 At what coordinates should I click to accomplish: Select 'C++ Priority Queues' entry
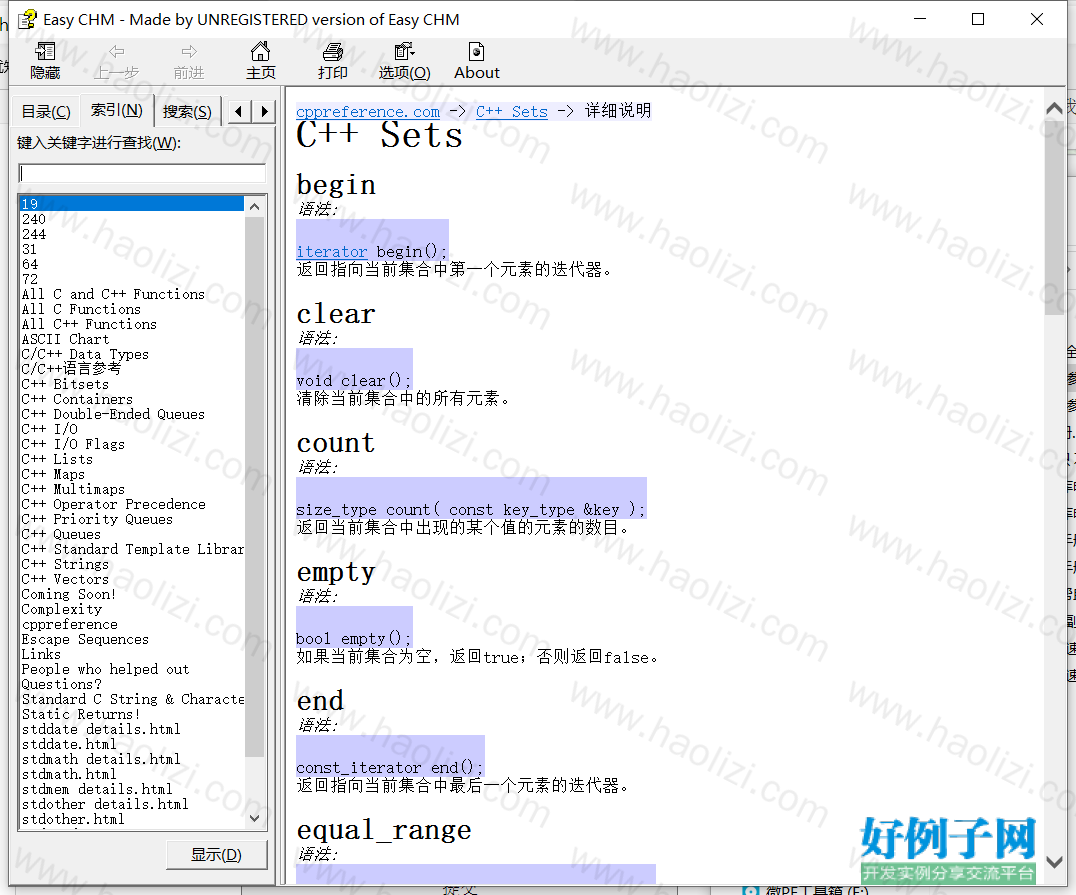pyautogui.click(x=97, y=520)
